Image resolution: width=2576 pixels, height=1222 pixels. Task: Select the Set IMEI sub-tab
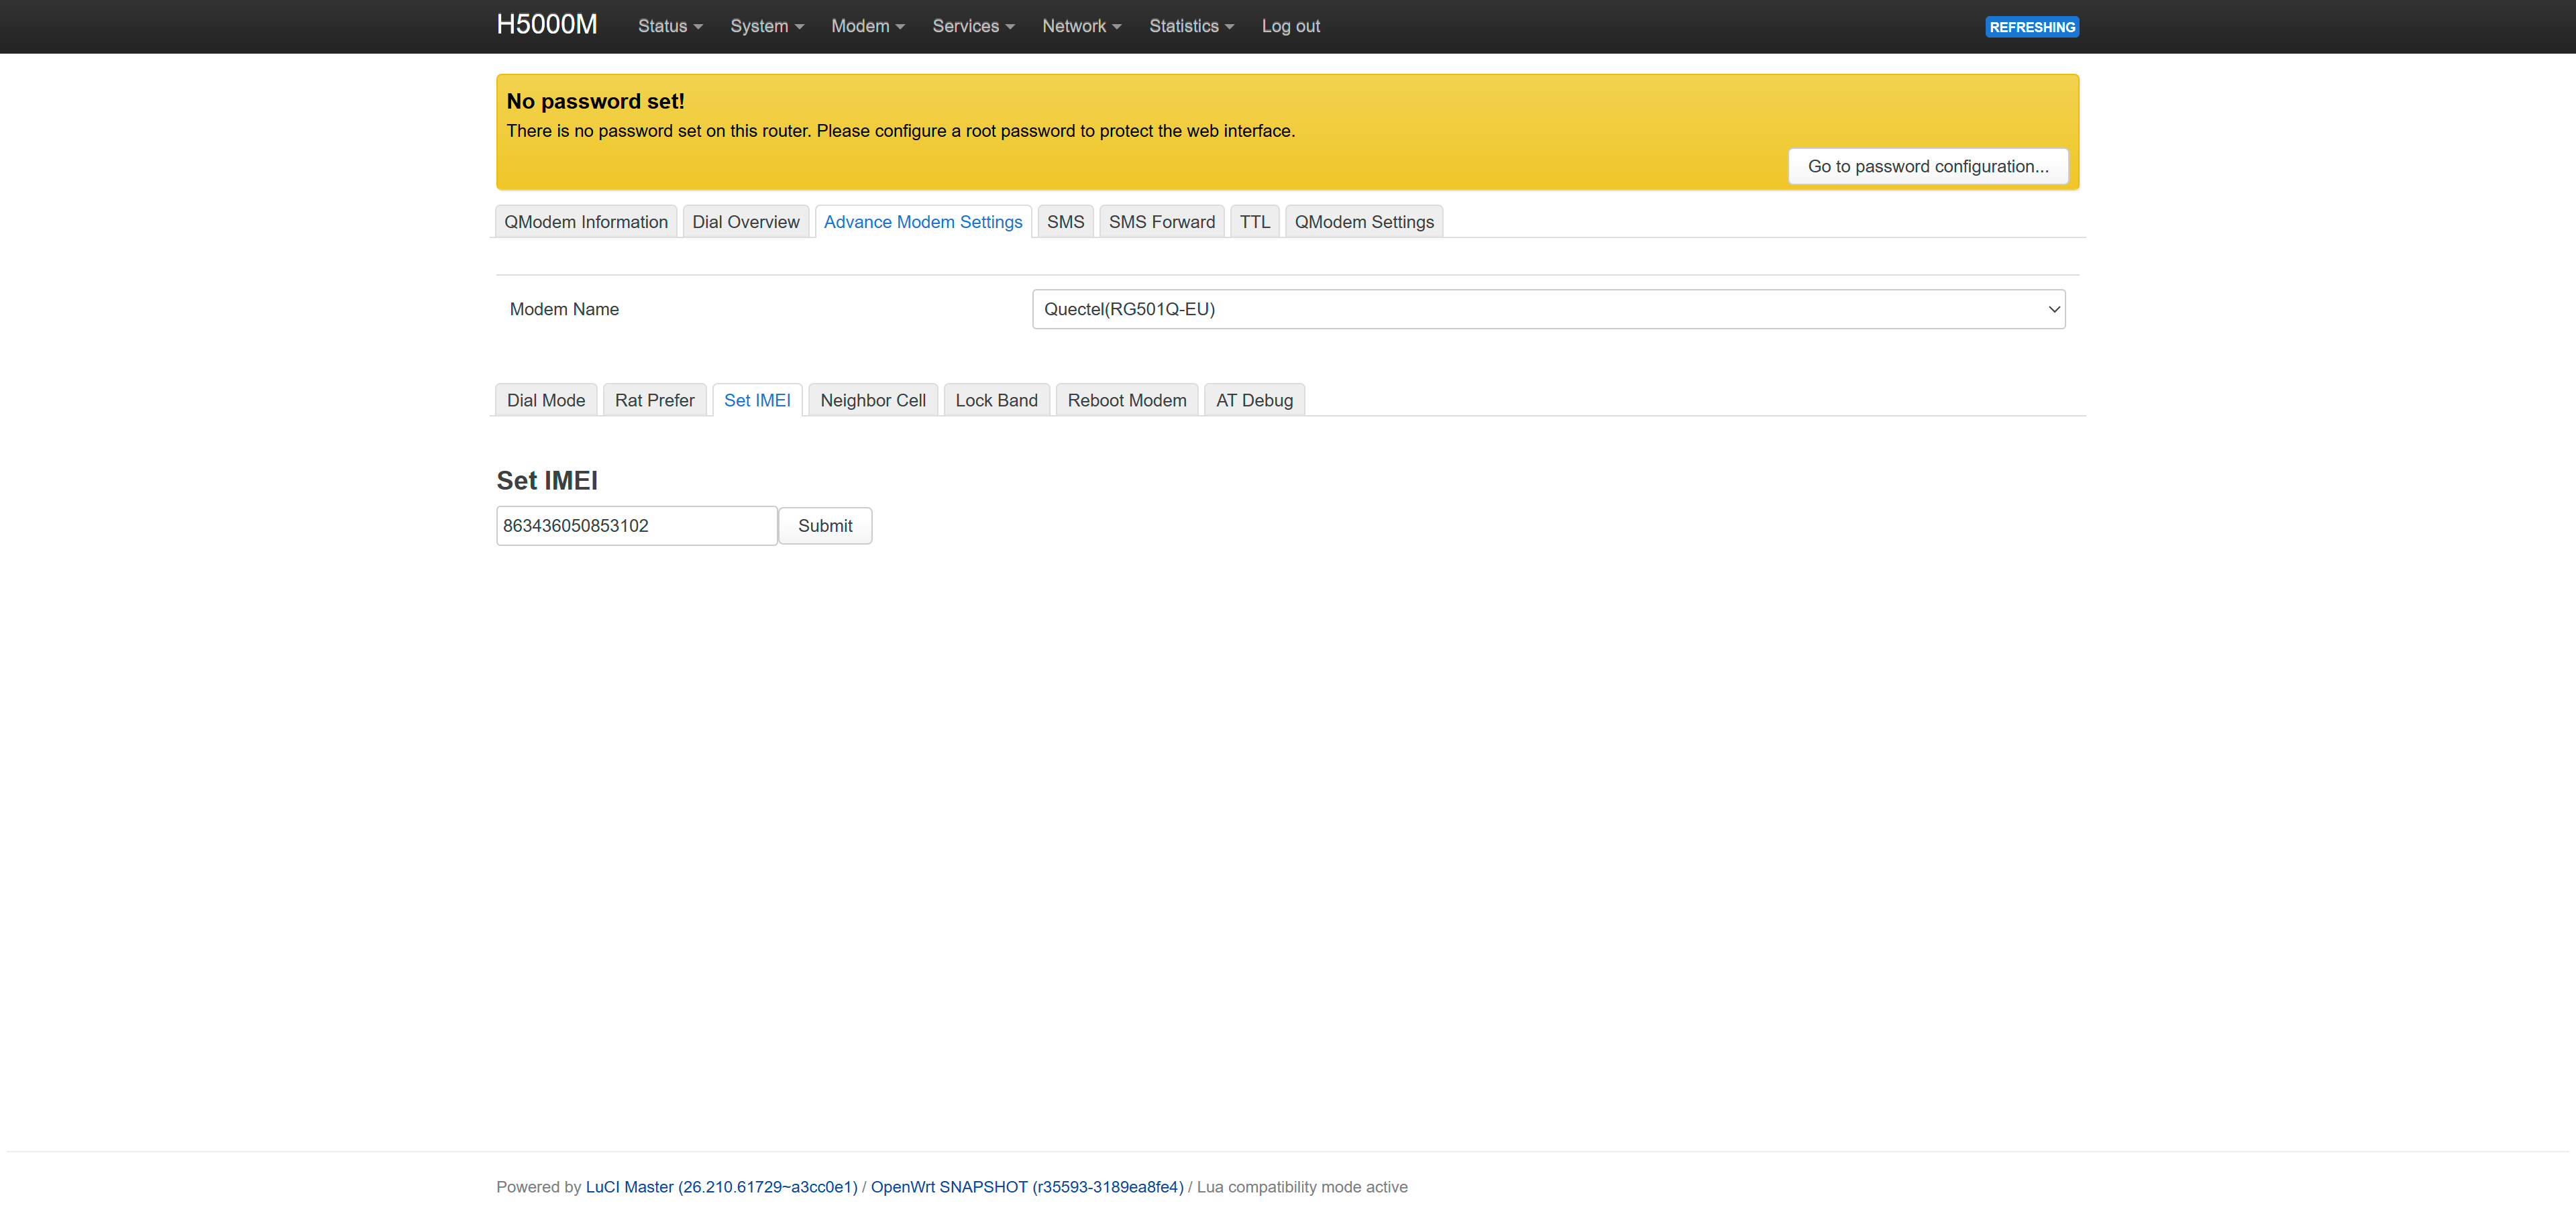tap(757, 400)
